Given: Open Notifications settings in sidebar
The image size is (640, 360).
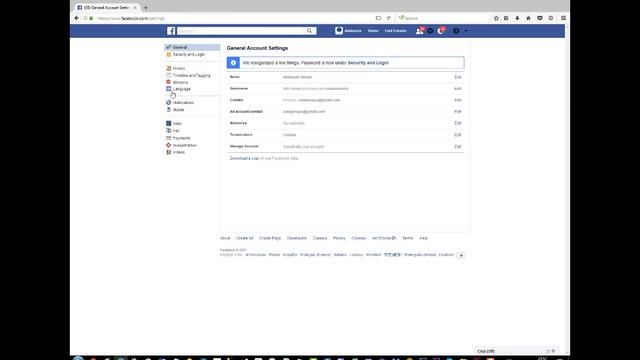Looking at the screenshot, I should (x=183, y=103).
